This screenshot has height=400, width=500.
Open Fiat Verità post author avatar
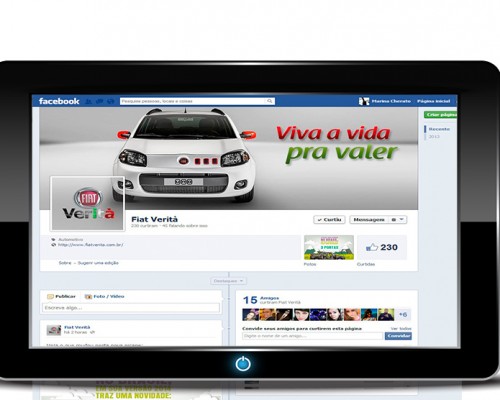click(54, 330)
